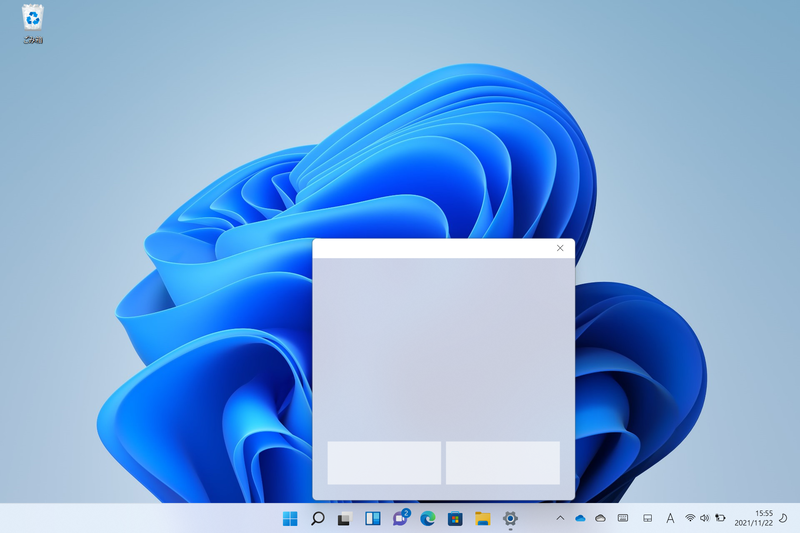Open taskbar Search magnifier
Screen dimensions: 800x533
(317, 519)
